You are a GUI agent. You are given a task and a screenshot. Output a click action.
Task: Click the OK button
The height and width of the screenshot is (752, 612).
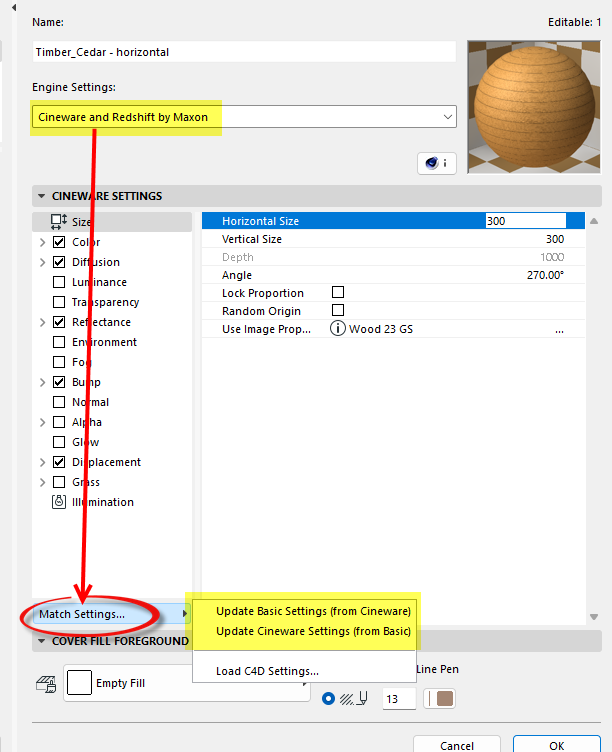(x=557, y=744)
